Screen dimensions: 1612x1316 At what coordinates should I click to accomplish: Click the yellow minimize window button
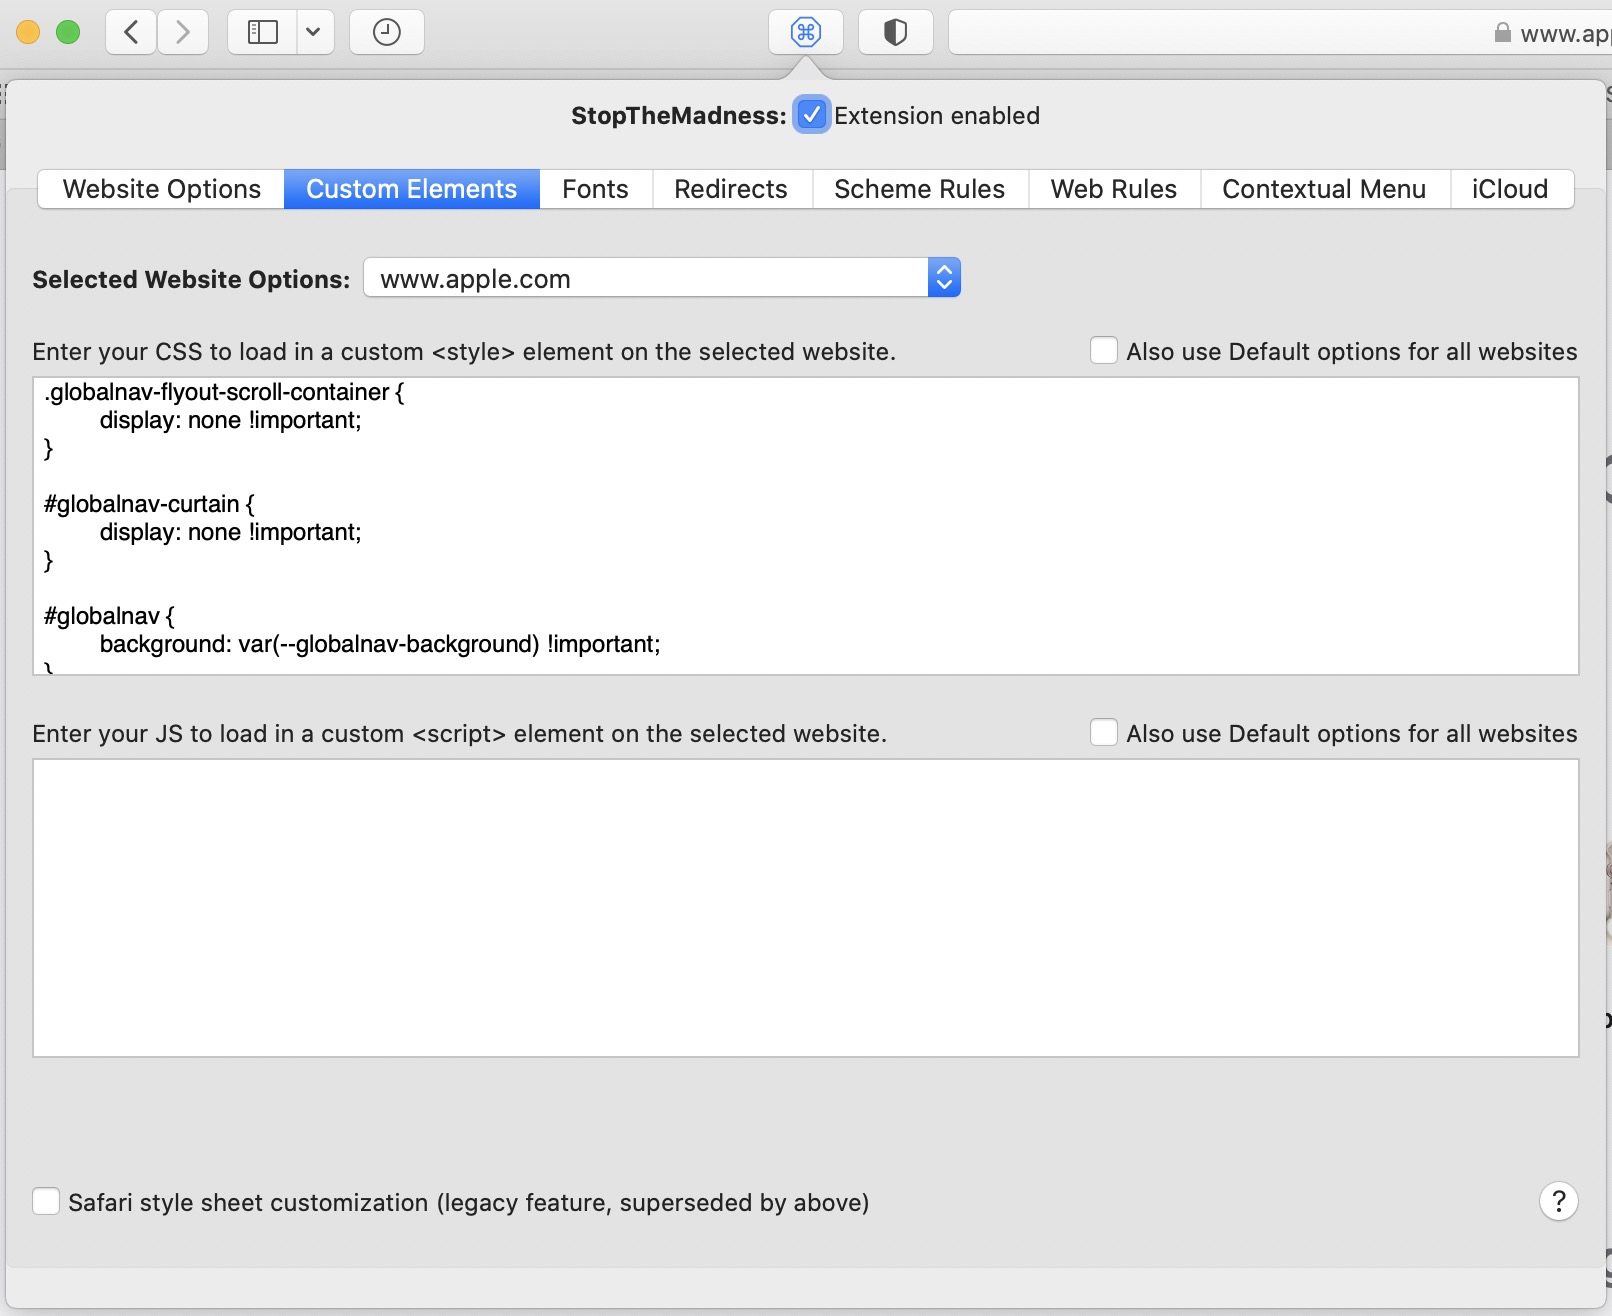28,32
